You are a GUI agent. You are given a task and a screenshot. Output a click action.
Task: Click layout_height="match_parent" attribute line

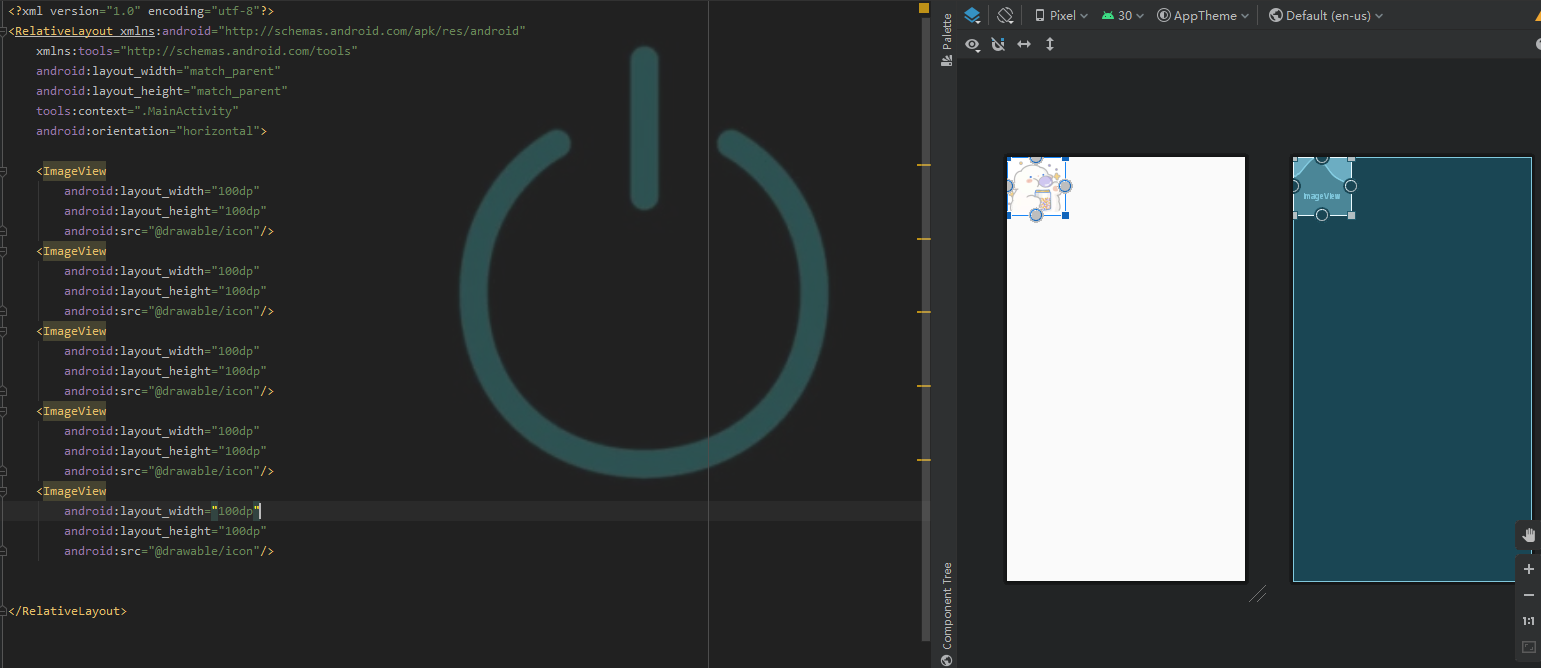point(162,91)
